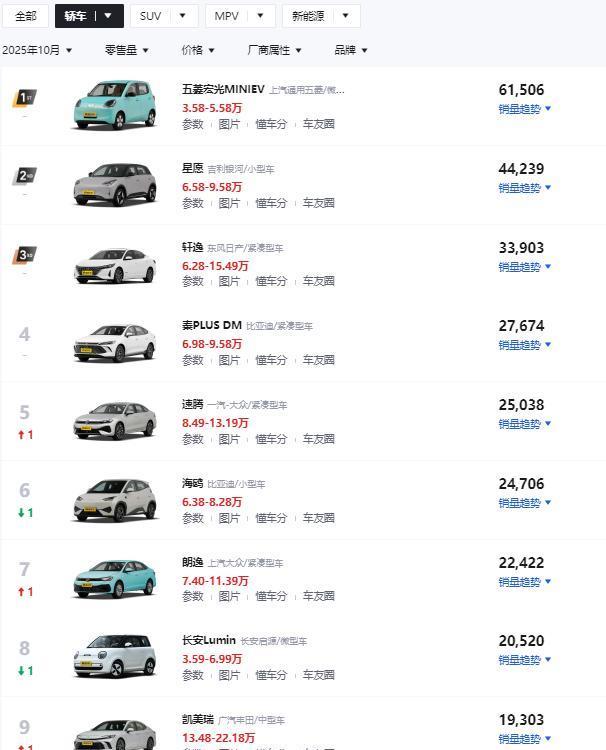Click the rank 1 gold badge icon
The image size is (606, 750).
pos(25,98)
